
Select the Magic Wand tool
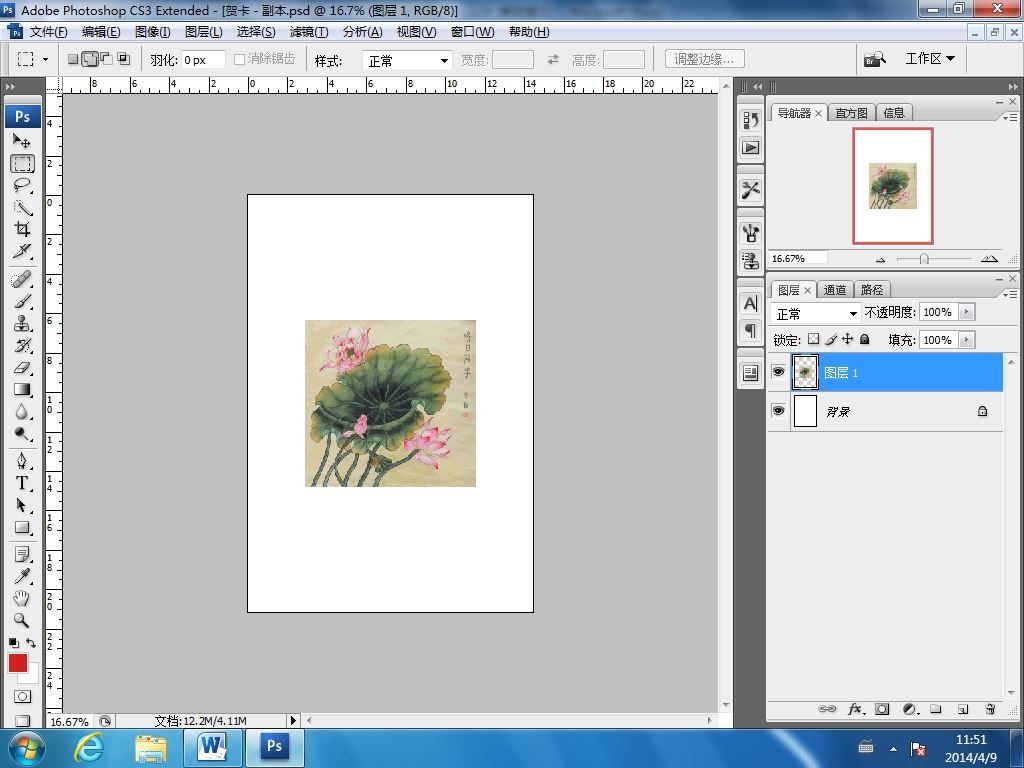click(x=22, y=207)
